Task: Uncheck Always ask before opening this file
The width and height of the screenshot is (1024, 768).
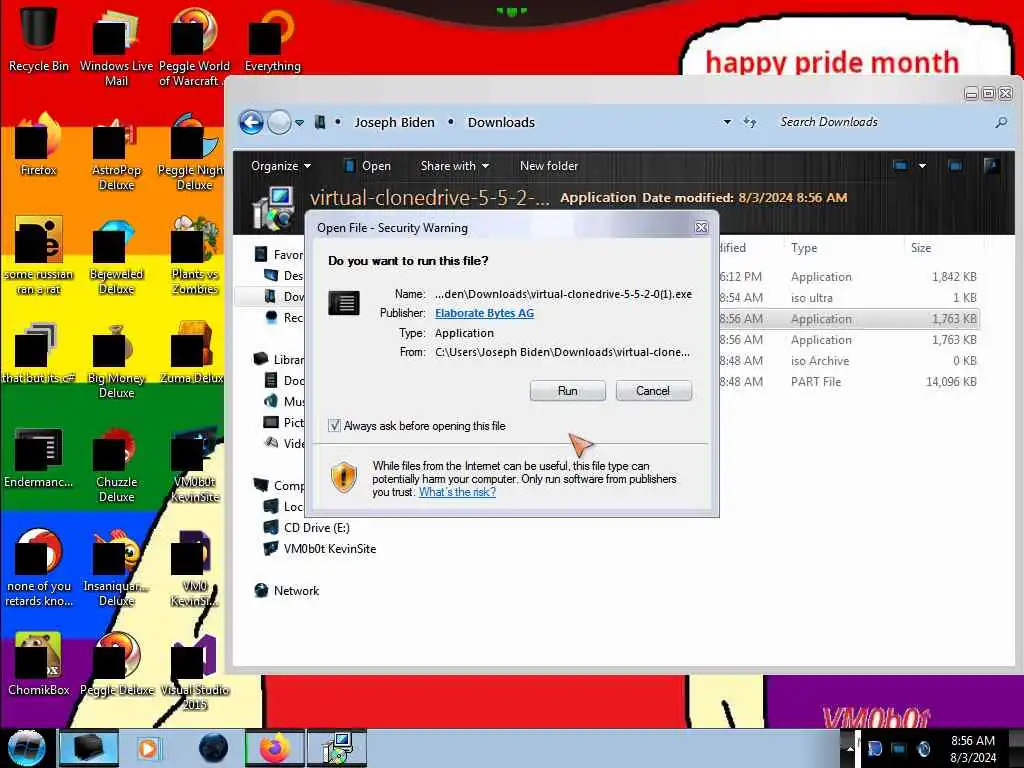Action: [334, 426]
